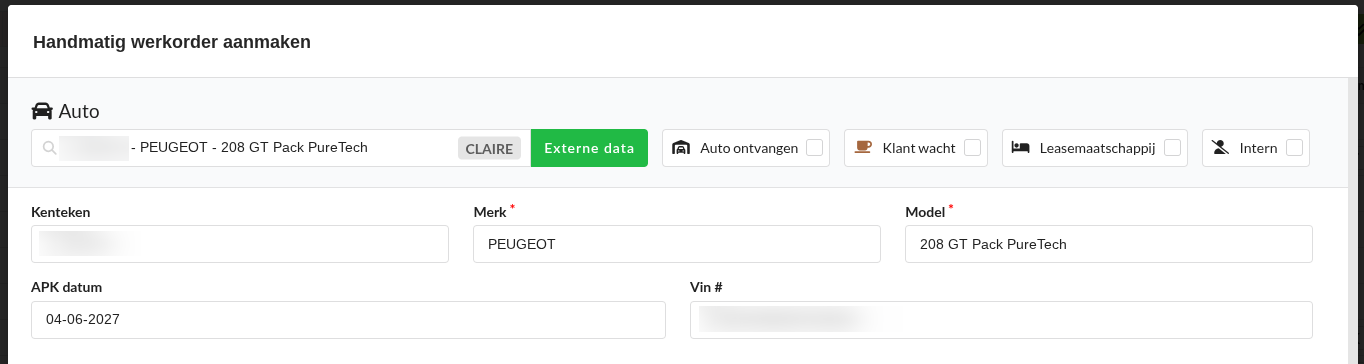Click the garage icon for Auto ontvangen
The height and width of the screenshot is (364, 1364).
coord(681,148)
